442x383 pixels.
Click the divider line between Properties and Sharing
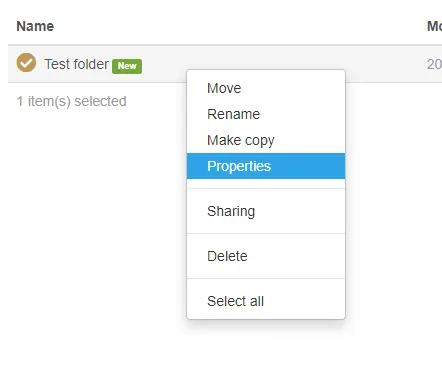266,189
